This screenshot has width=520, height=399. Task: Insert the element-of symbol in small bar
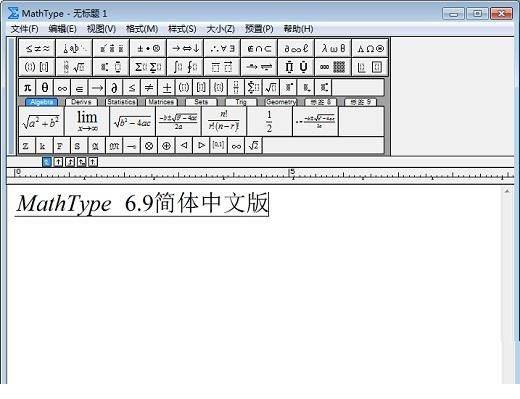pyautogui.click(x=79, y=88)
